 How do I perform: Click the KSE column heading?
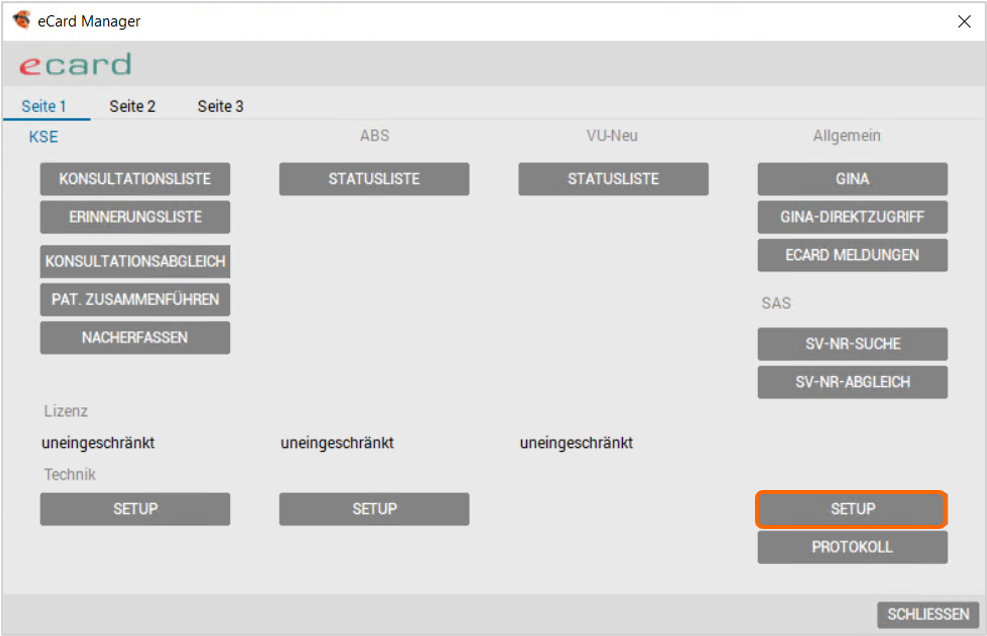43,137
